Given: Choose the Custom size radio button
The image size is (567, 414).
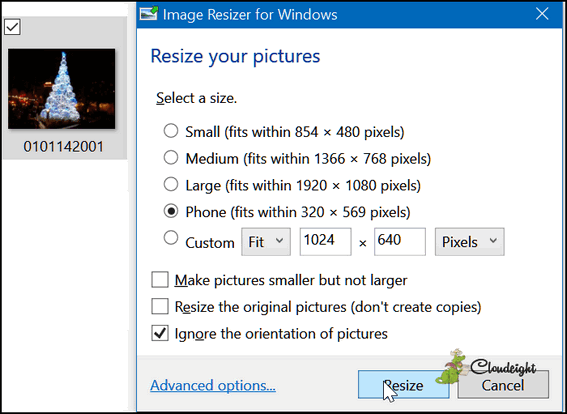Looking at the screenshot, I should pyautogui.click(x=171, y=238).
